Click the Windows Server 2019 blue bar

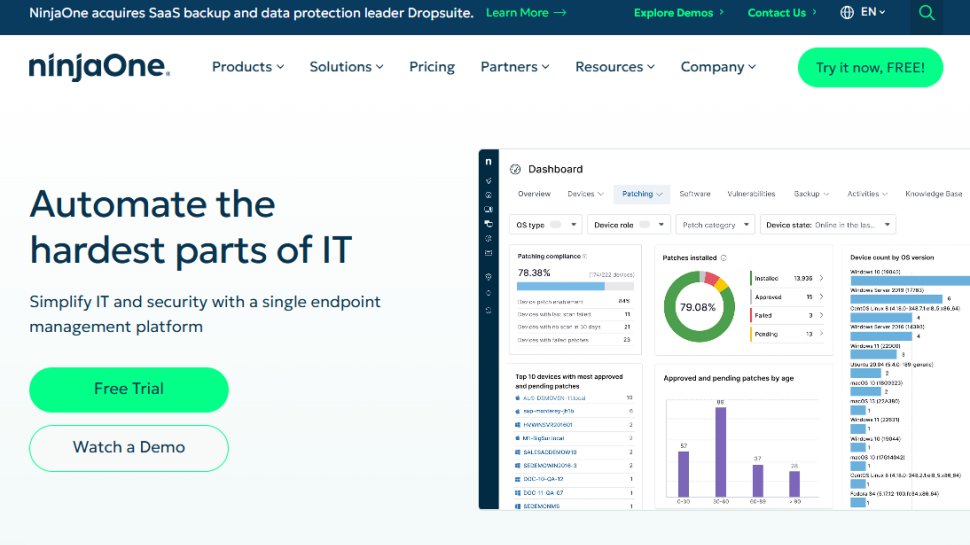(896, 299)
